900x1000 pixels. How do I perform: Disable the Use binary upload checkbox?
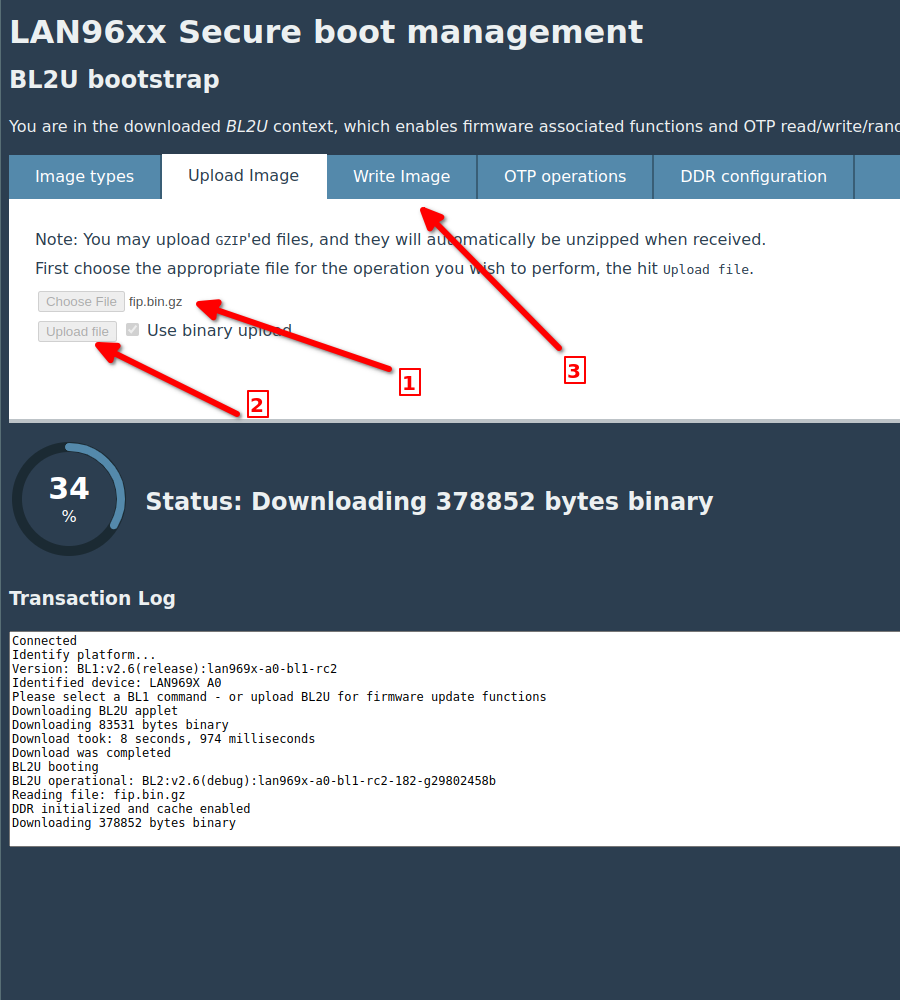132,329
